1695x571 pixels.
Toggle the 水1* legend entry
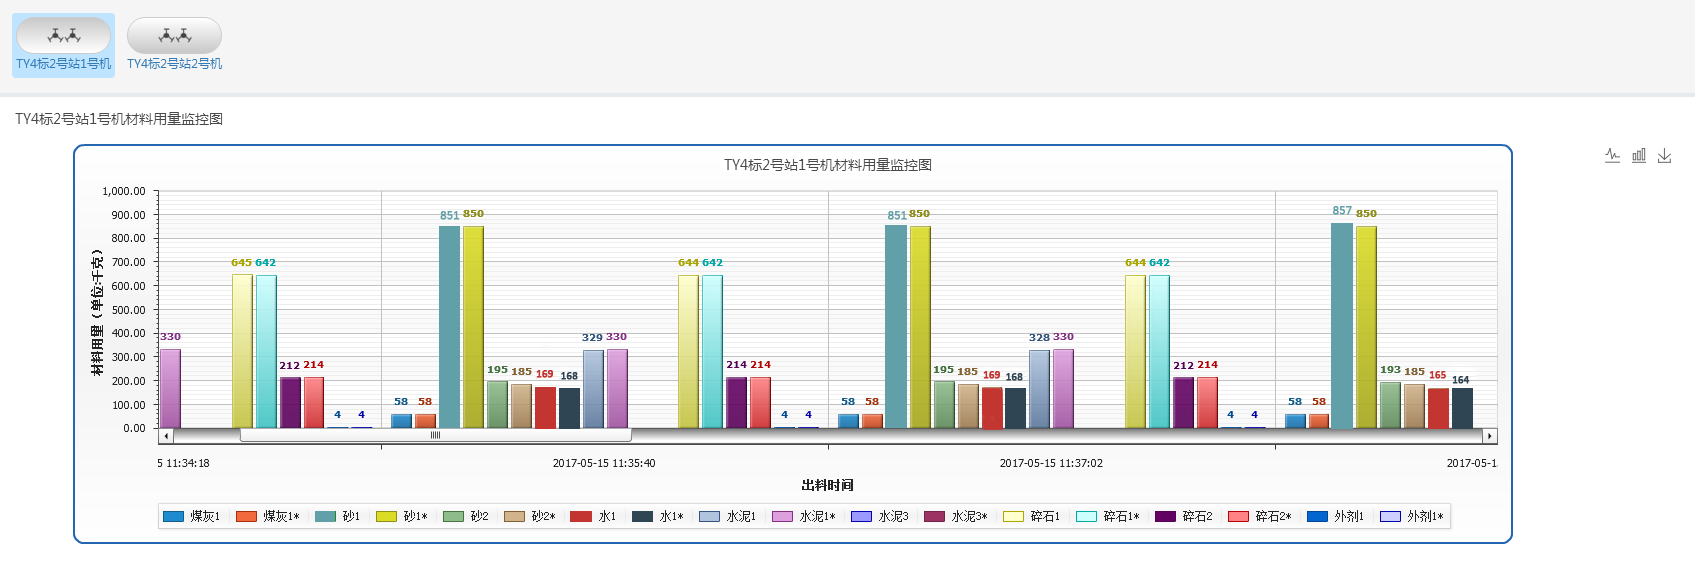pyautogui.click(x=658, y=516)
